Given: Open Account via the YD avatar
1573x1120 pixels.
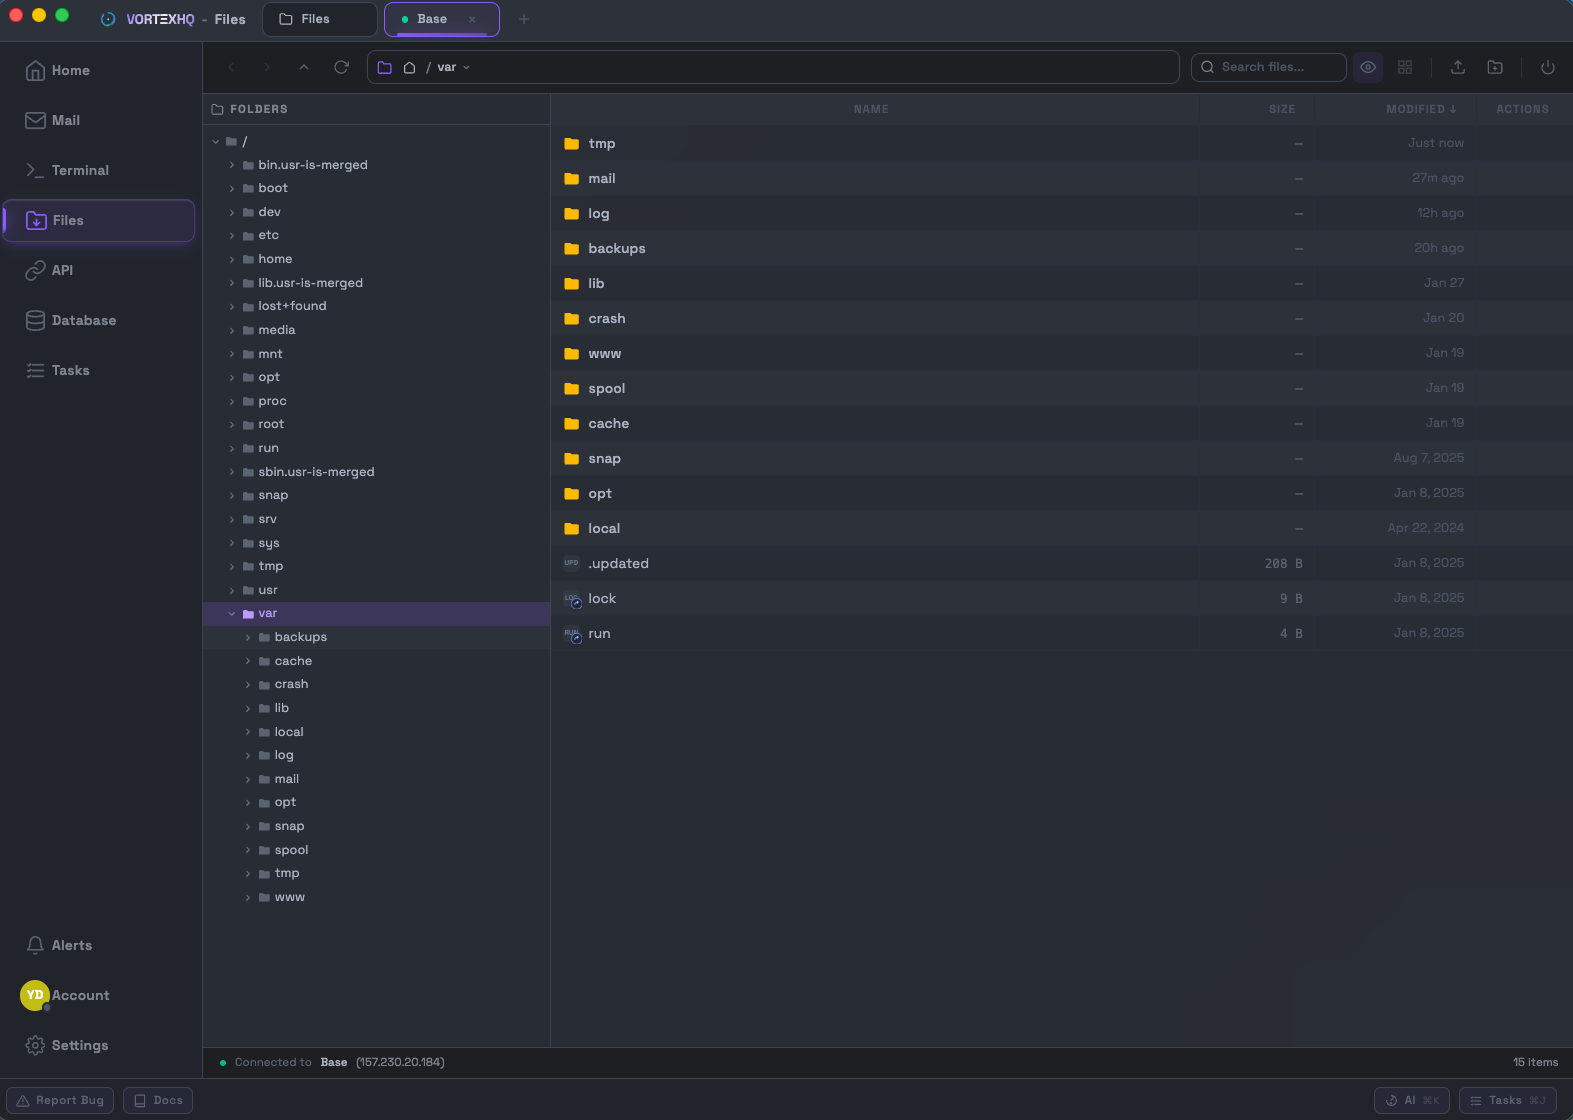Looking at the screenshot, I should (x=35, y=995).
